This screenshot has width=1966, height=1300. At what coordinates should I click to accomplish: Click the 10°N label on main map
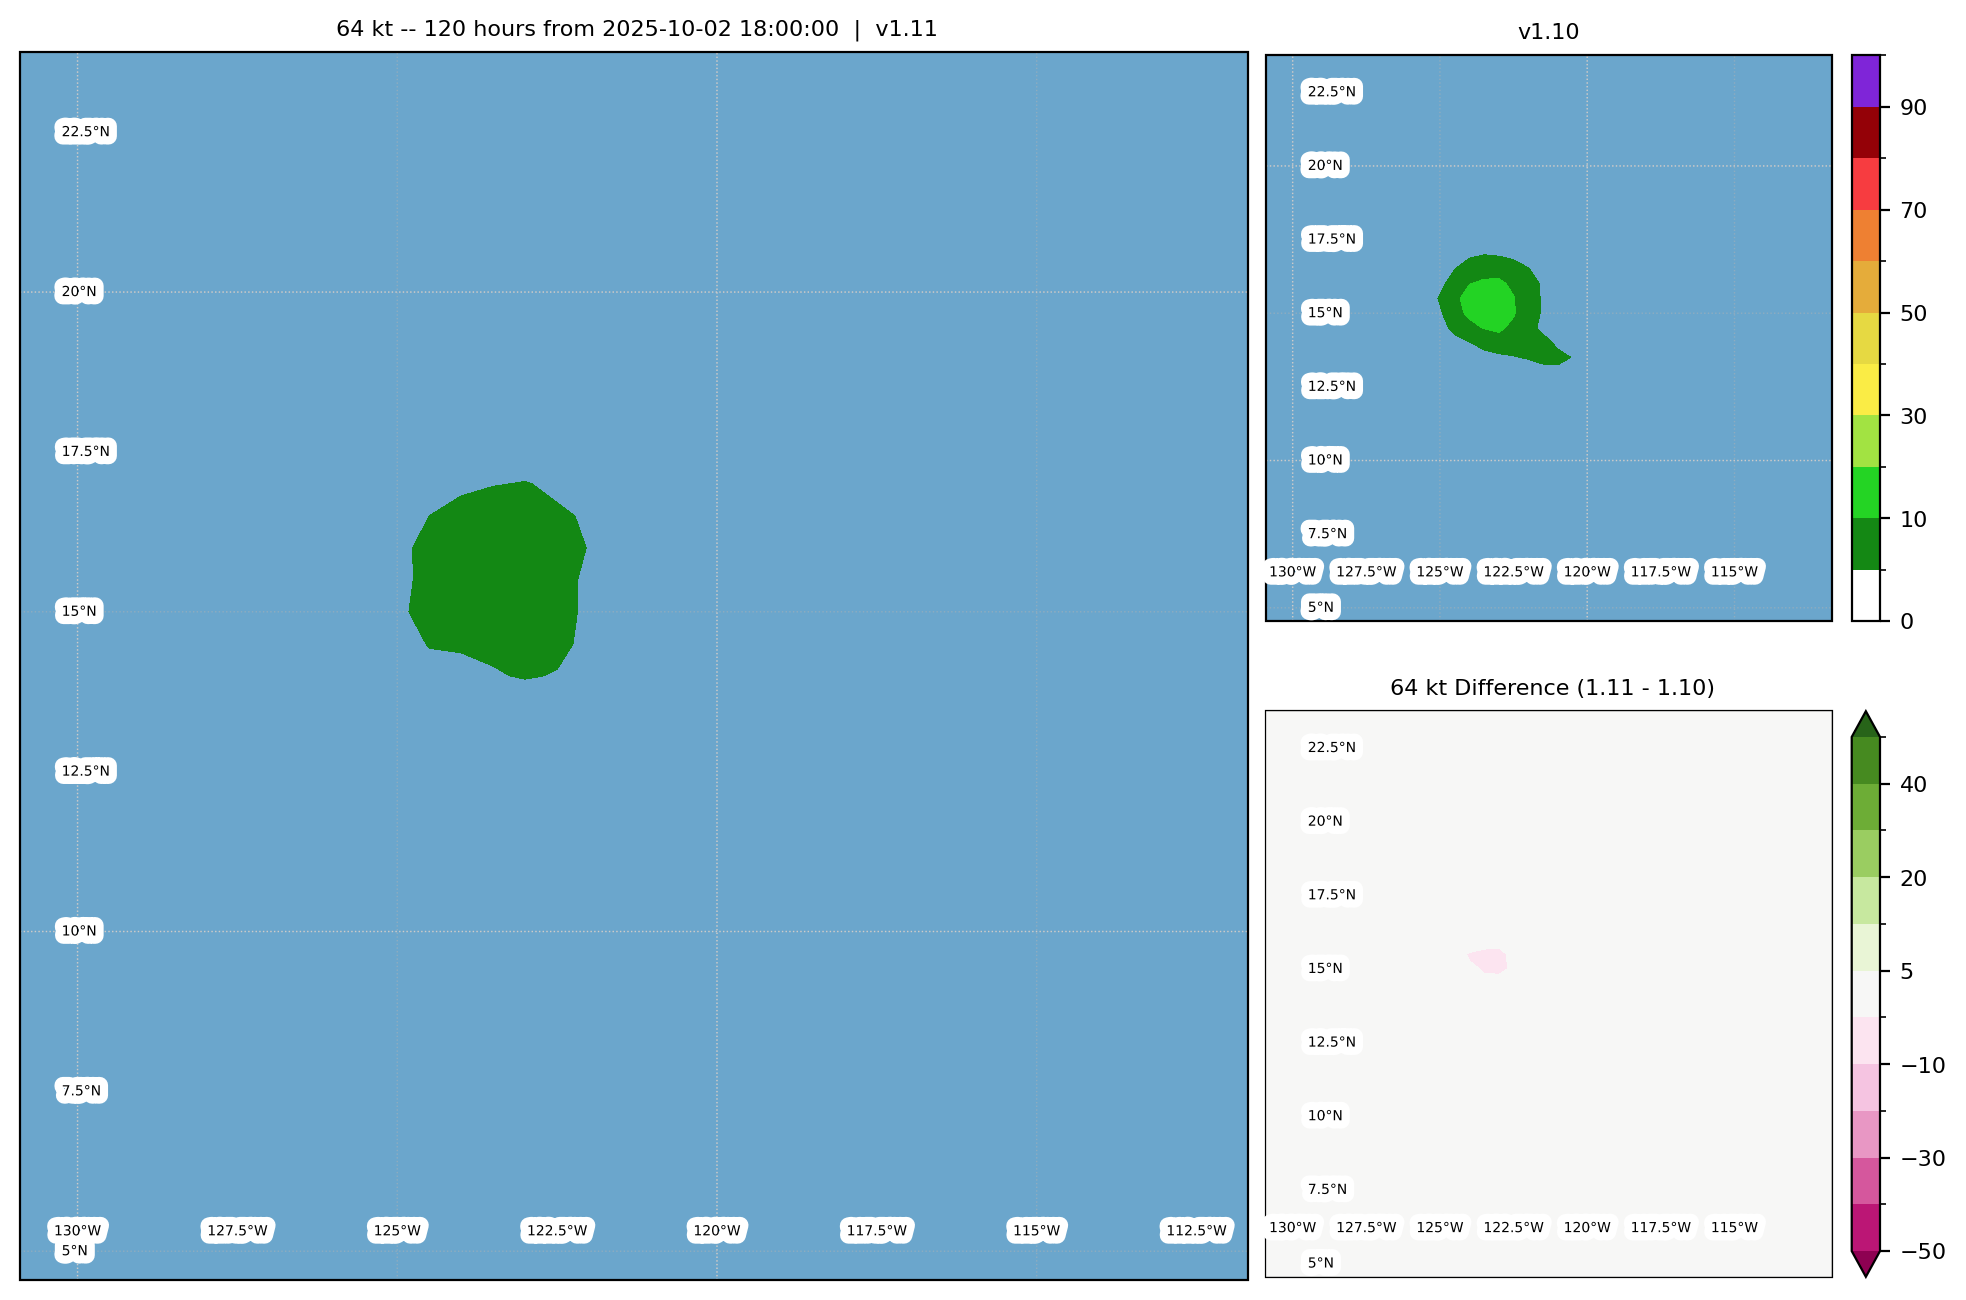[x=79, y=931]
